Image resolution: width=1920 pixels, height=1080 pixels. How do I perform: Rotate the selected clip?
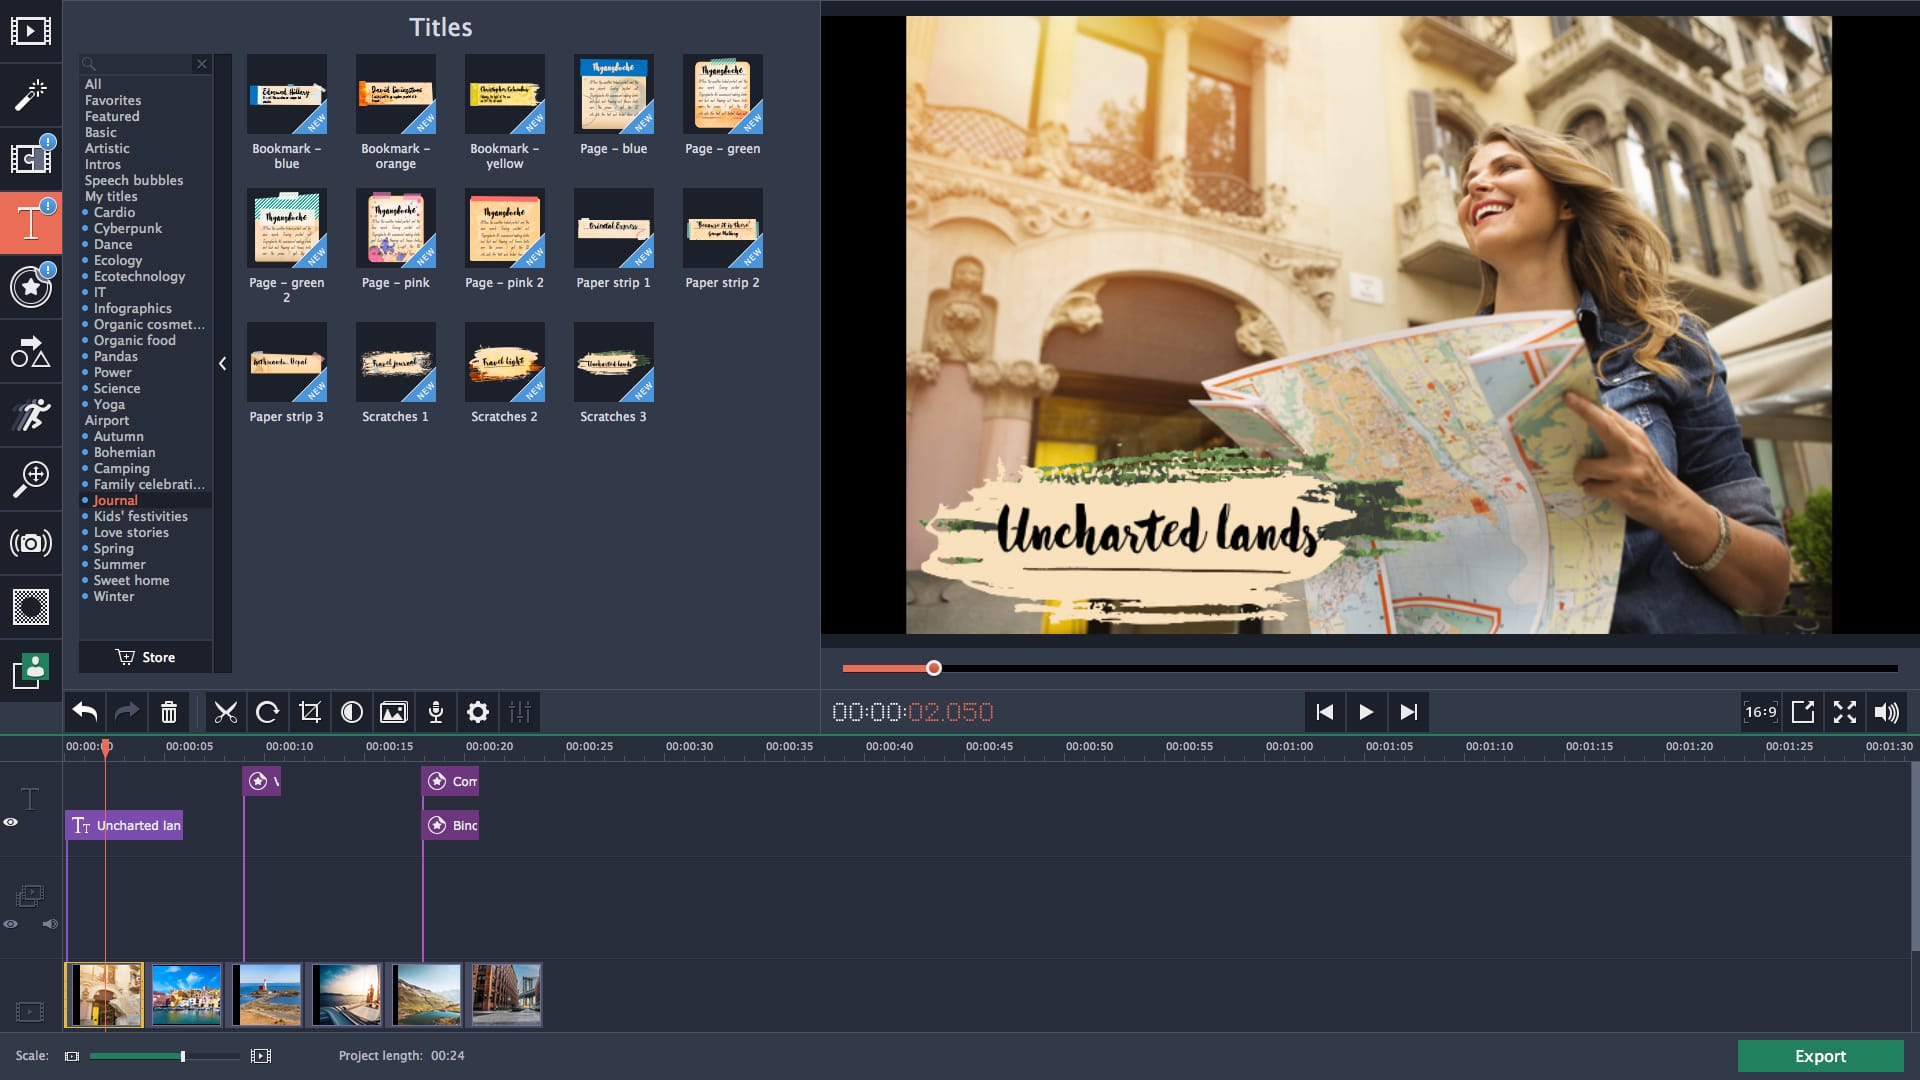(268, 712)
